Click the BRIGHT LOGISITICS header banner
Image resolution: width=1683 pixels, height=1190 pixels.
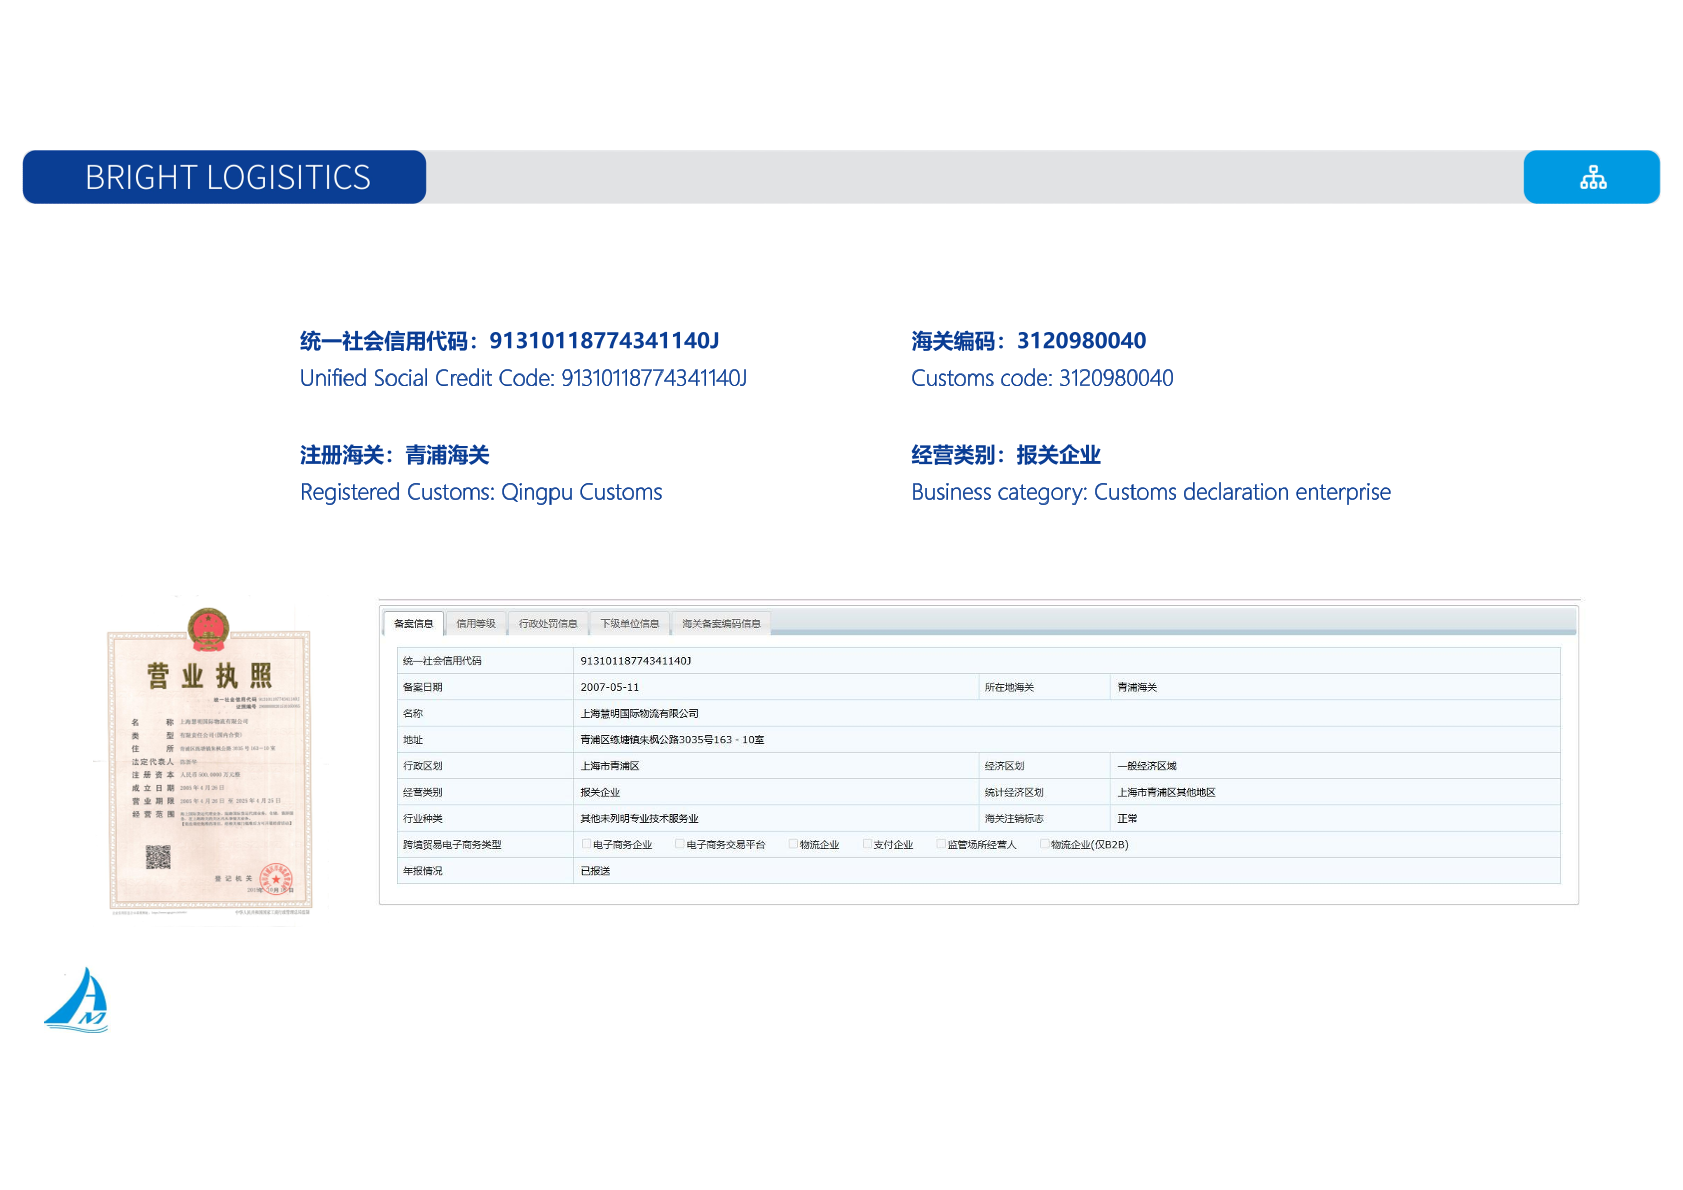(x=228, y=177)
